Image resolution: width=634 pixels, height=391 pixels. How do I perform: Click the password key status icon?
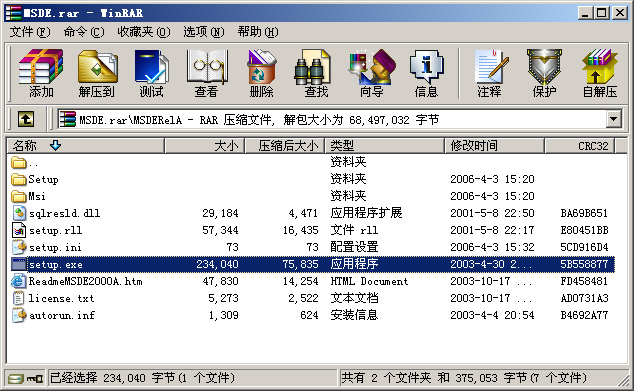35,378
